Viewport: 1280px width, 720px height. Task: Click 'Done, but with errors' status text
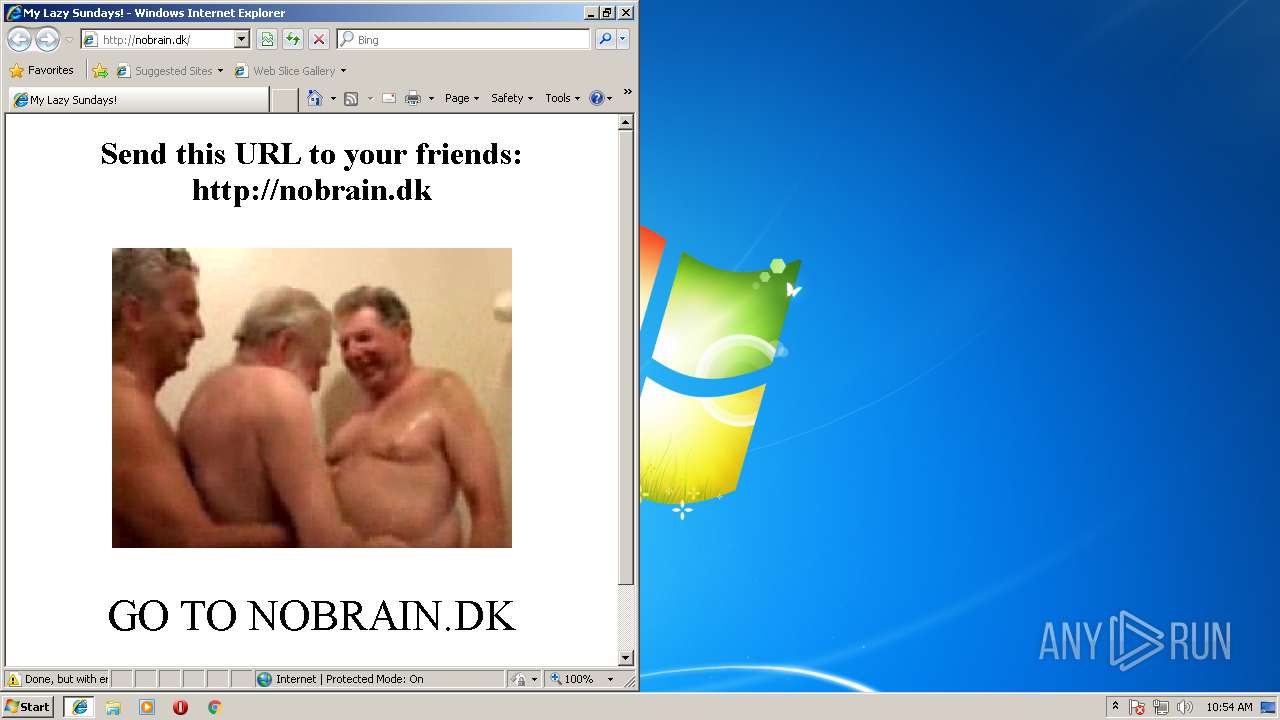(66, 679)
